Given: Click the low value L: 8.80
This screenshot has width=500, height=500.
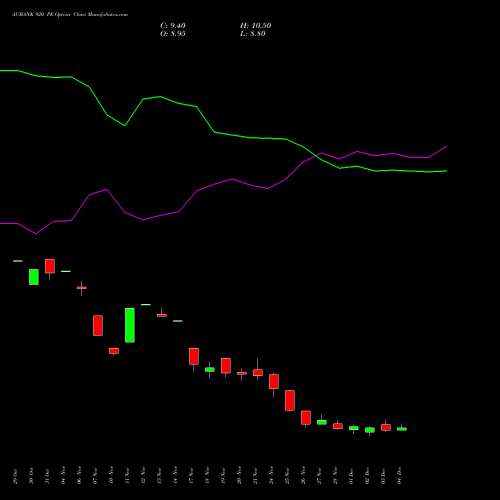Looking at the screenshot, I should [253, 34].
